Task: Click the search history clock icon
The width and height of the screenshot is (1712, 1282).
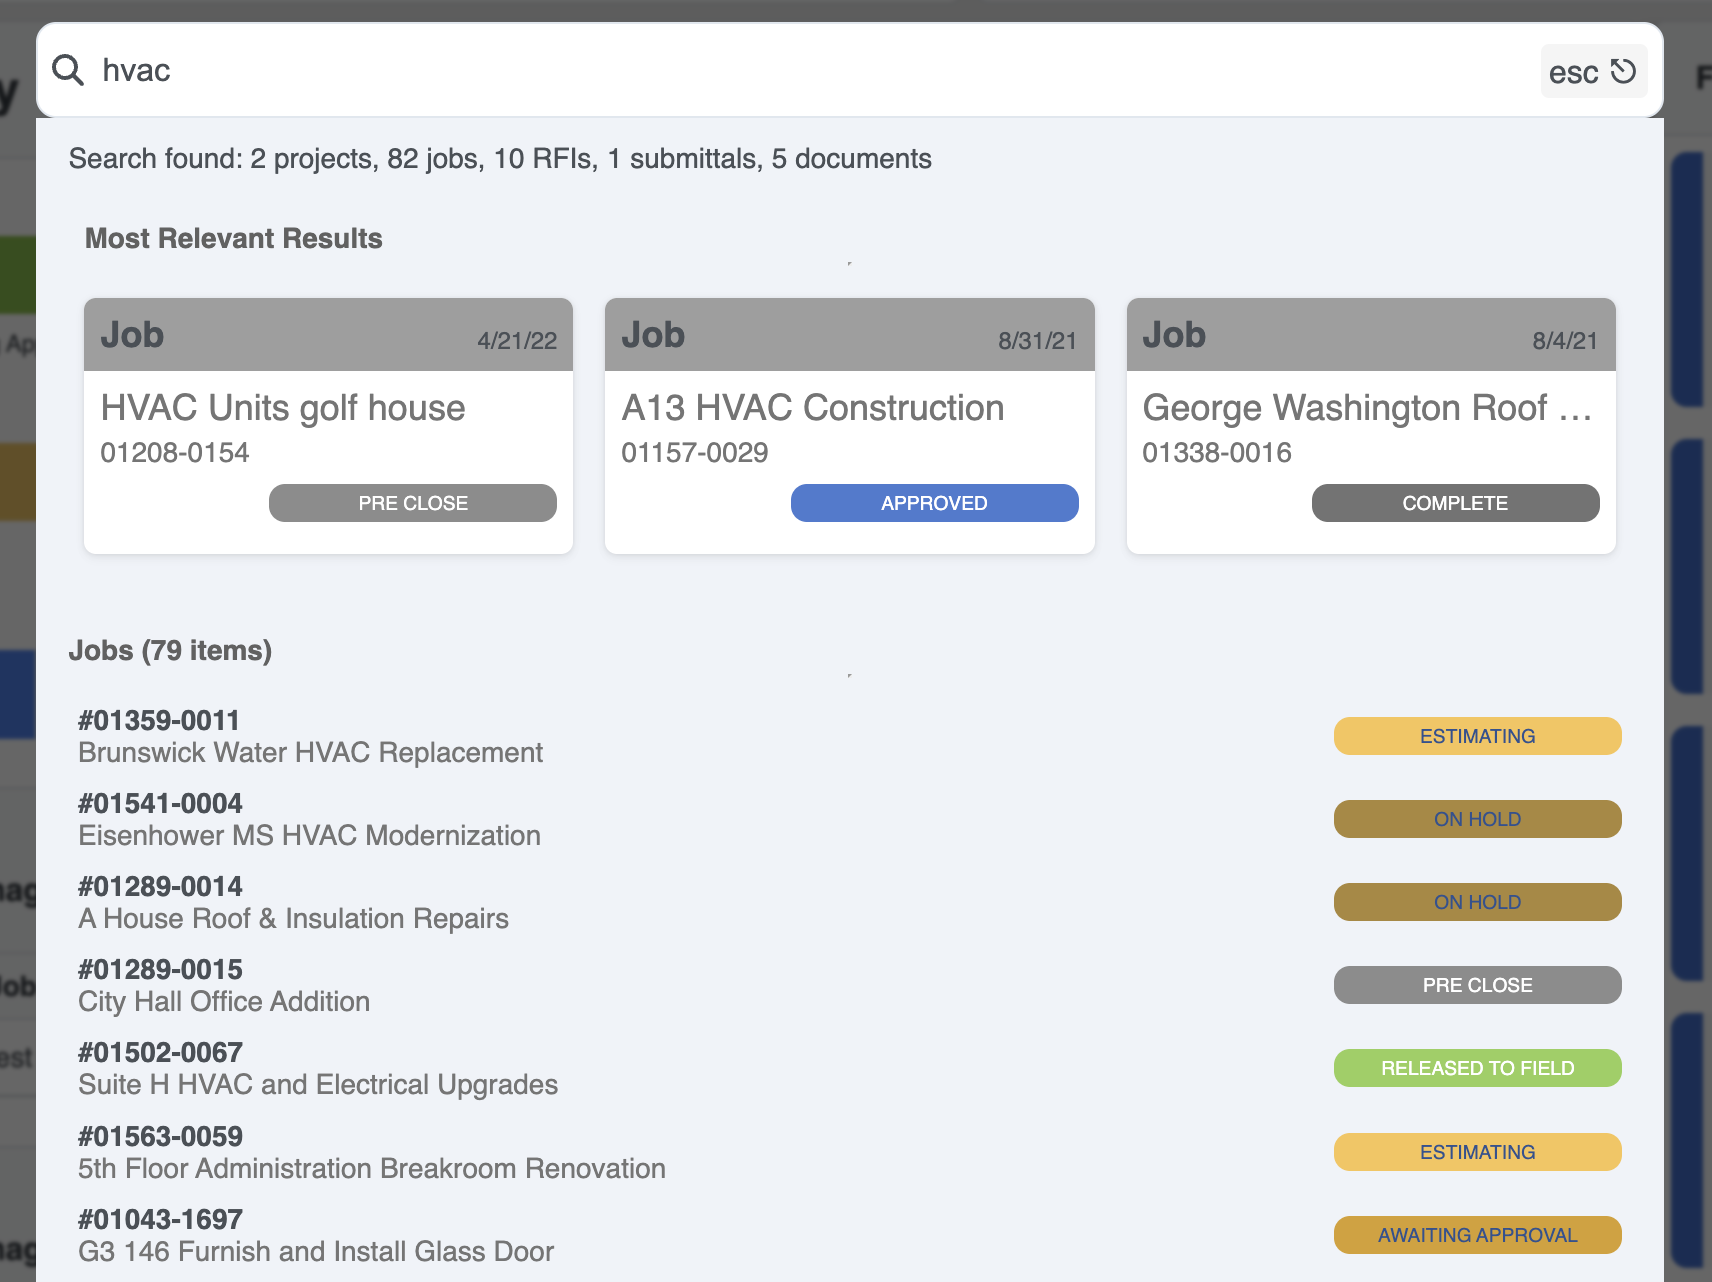Action: coord(1623,71)
